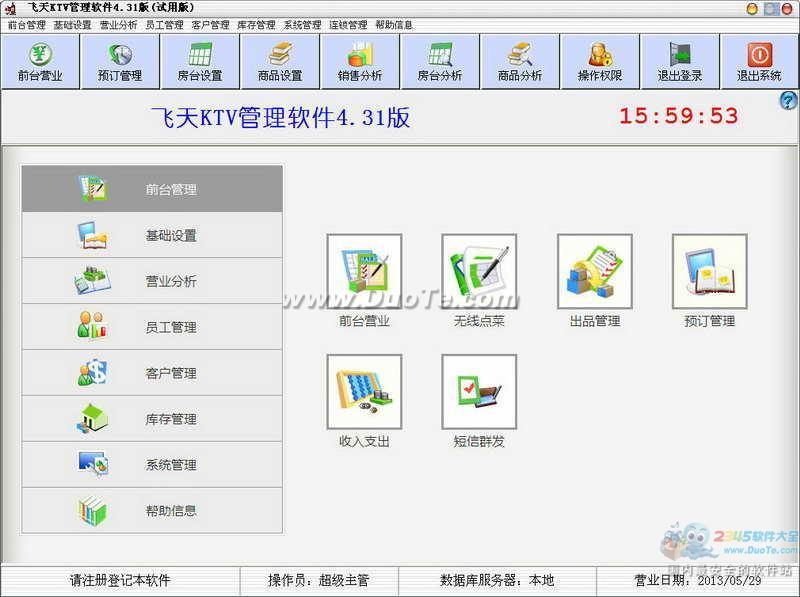Open 帮助信息 sidebar entry
The width and height of the screenshot is (800, 597).
tap(152, 511)
